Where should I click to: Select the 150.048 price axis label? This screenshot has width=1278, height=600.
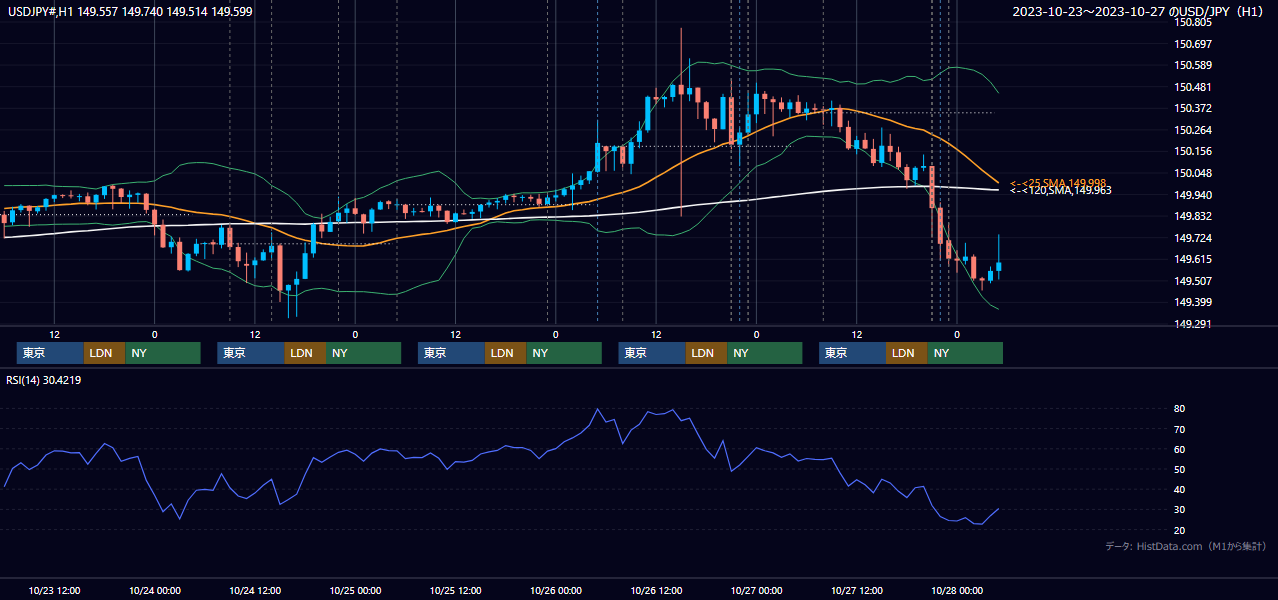[1192, 173]
